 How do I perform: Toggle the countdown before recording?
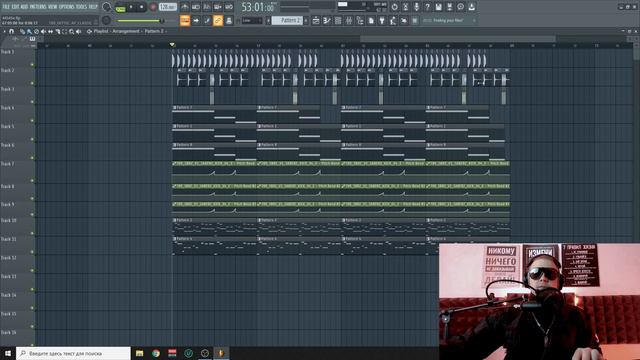click(x=207, y=7)
